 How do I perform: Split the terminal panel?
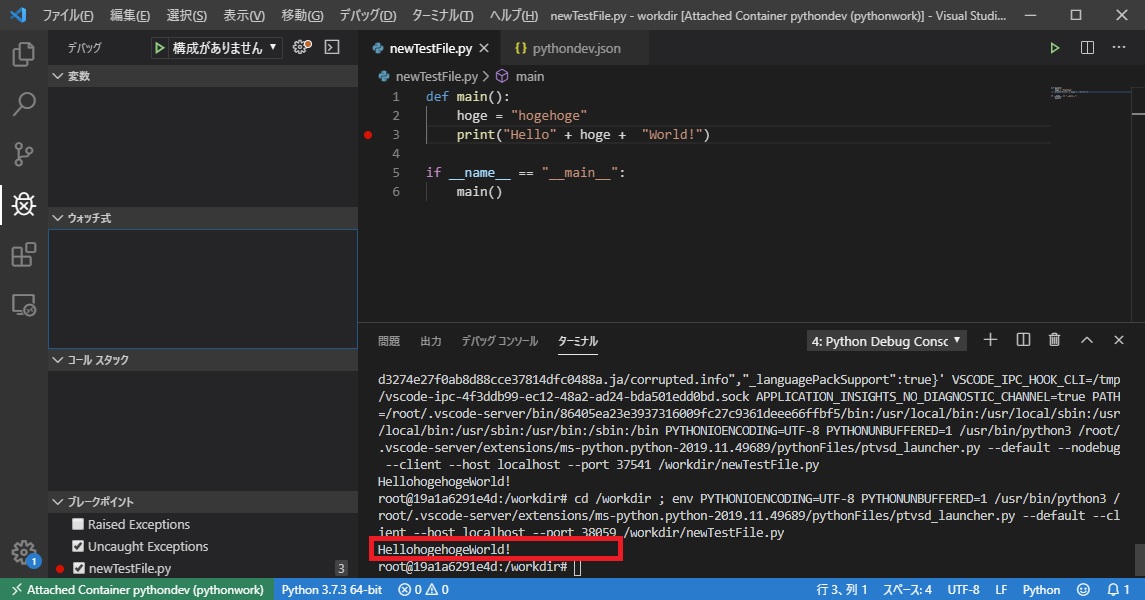[1023, 339]
